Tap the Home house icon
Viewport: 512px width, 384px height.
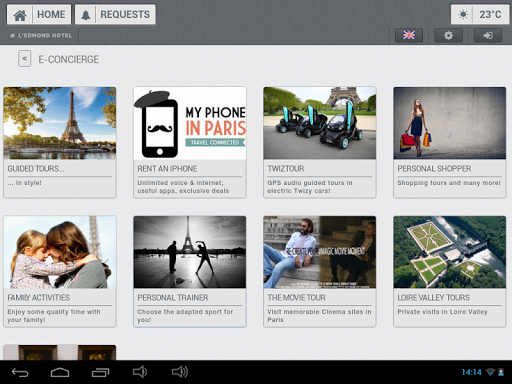(20, 15)
